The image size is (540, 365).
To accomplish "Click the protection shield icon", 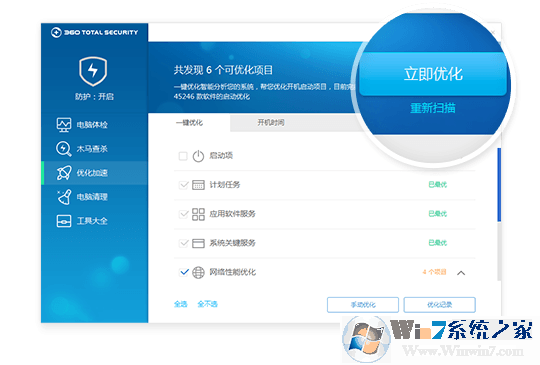I will click(x=93, y=71).
